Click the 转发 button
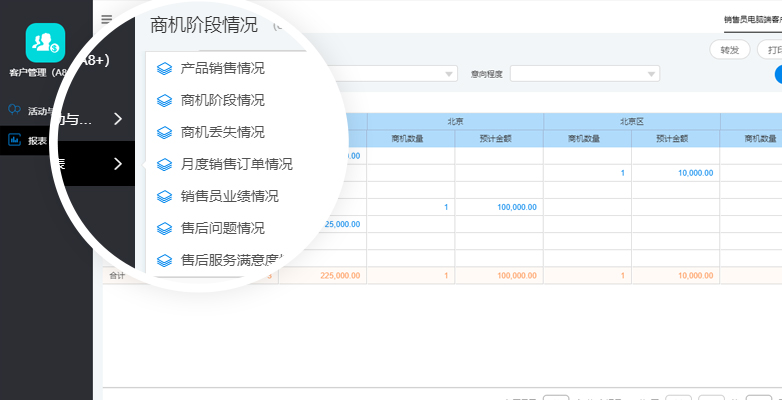 [x=729, y=49]
